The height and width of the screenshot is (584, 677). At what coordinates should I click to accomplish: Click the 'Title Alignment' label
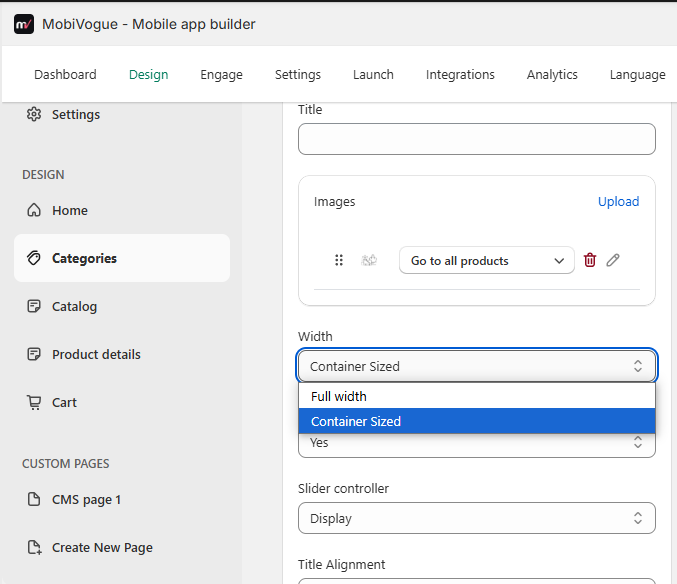(342, 564)
